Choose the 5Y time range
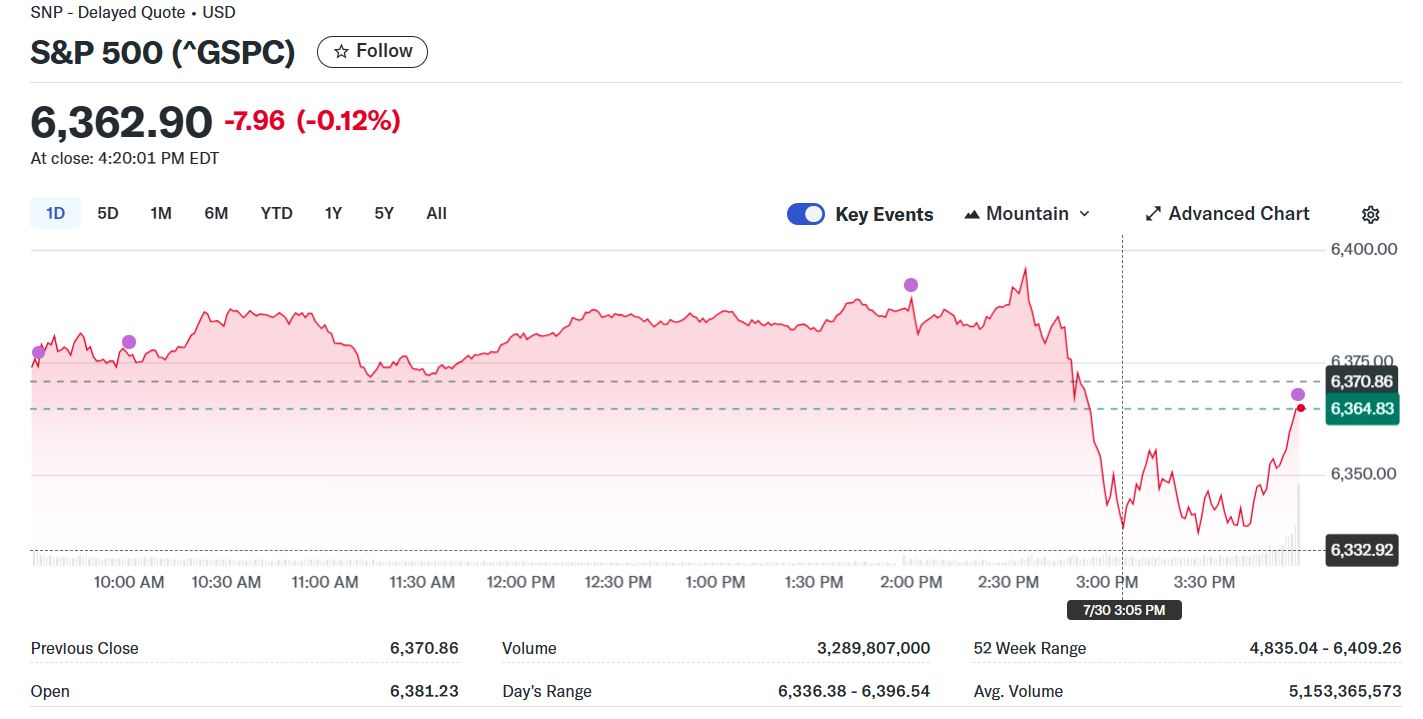1423x719 pixels. pos(384,213)
